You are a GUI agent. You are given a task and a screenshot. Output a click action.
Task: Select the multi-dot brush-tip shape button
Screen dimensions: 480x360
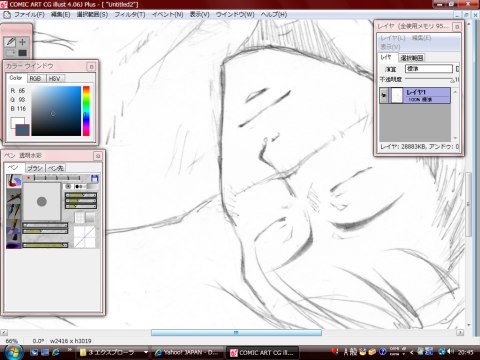[80, 186]
